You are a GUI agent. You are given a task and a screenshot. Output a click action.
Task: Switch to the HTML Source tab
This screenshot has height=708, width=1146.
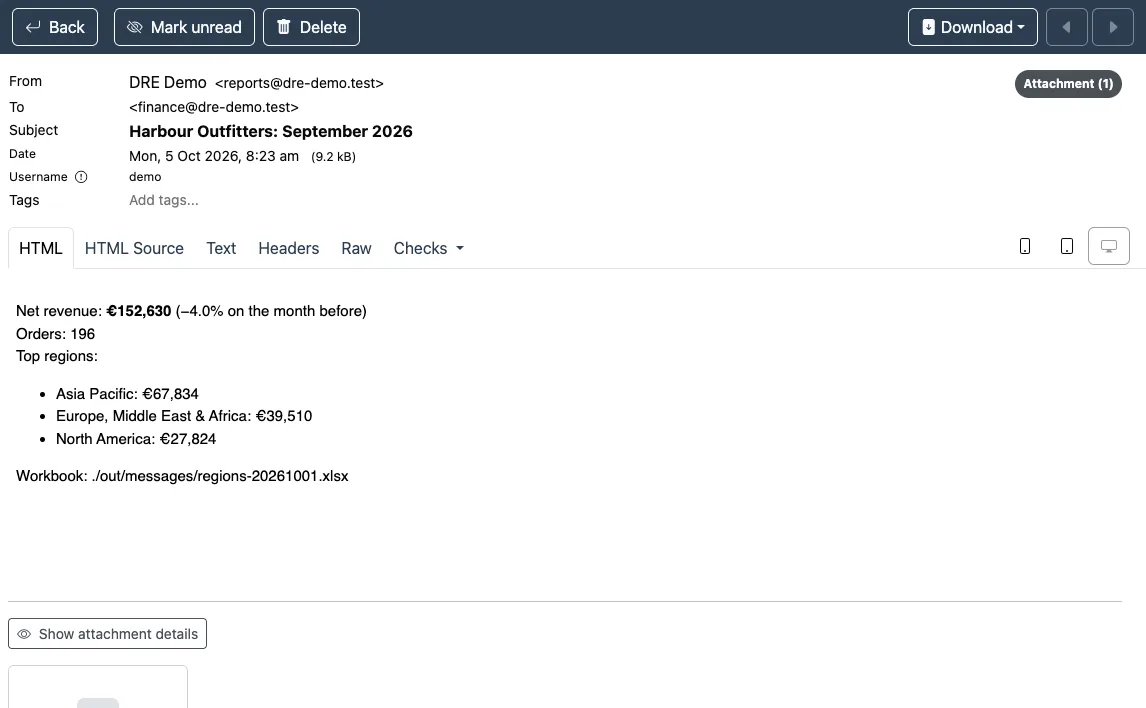click(x=134, y=248)
